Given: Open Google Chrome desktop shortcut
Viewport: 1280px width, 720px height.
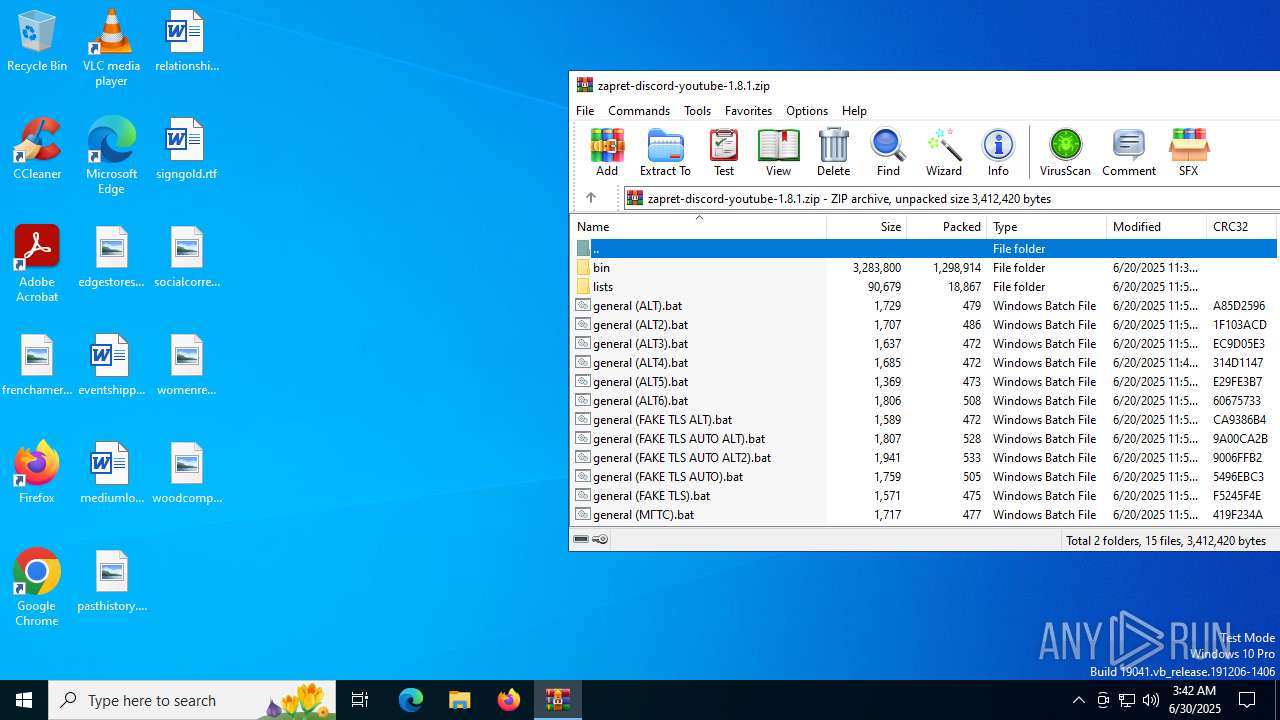Looking at the screenshot, I should tap(37, 588).
